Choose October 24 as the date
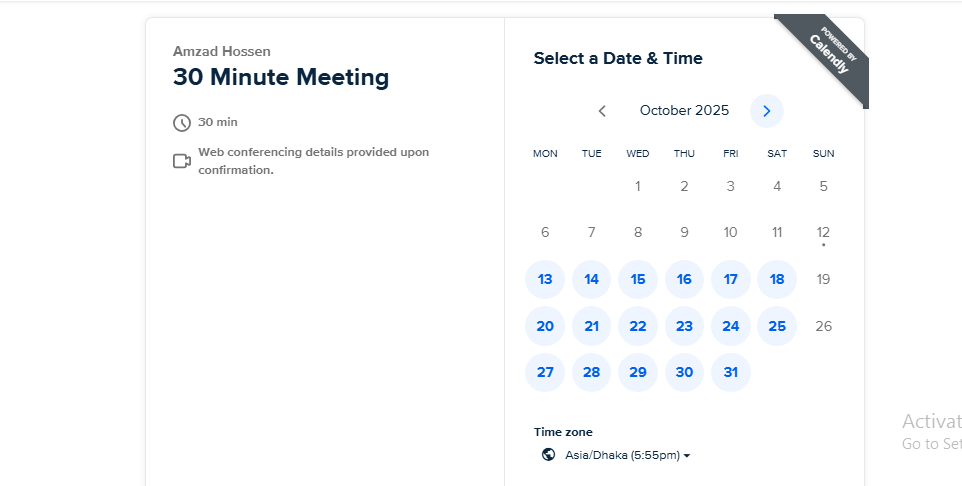 731,326
